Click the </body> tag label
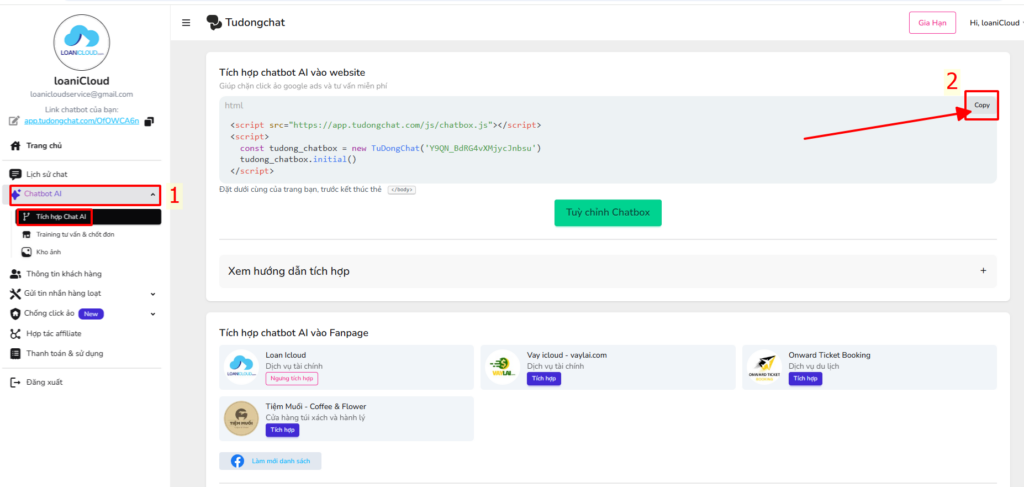The width and height of the screenshot is (1024, 487). tap(402, 190)
